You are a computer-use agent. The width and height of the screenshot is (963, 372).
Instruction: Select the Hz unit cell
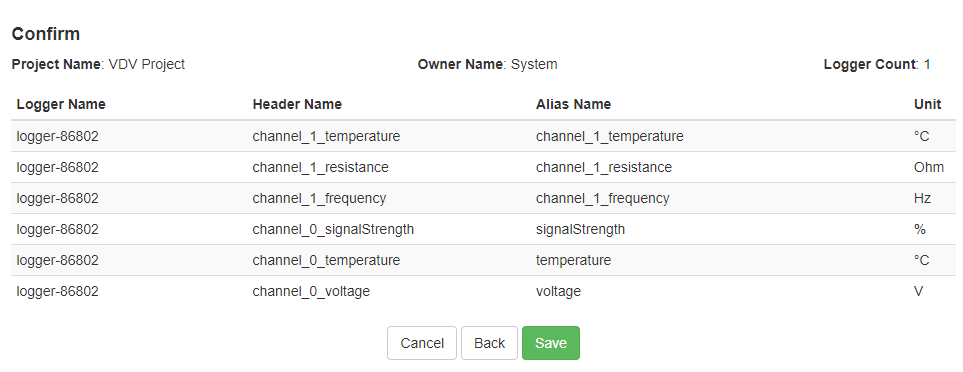(922, 198)
